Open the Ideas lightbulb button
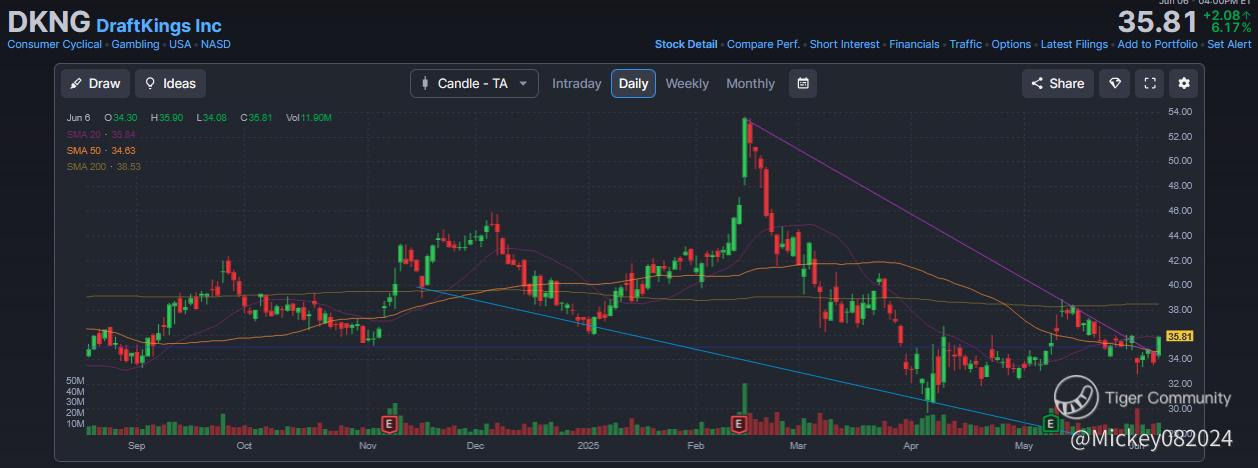 pyautogui.click(x=171, y=83)
